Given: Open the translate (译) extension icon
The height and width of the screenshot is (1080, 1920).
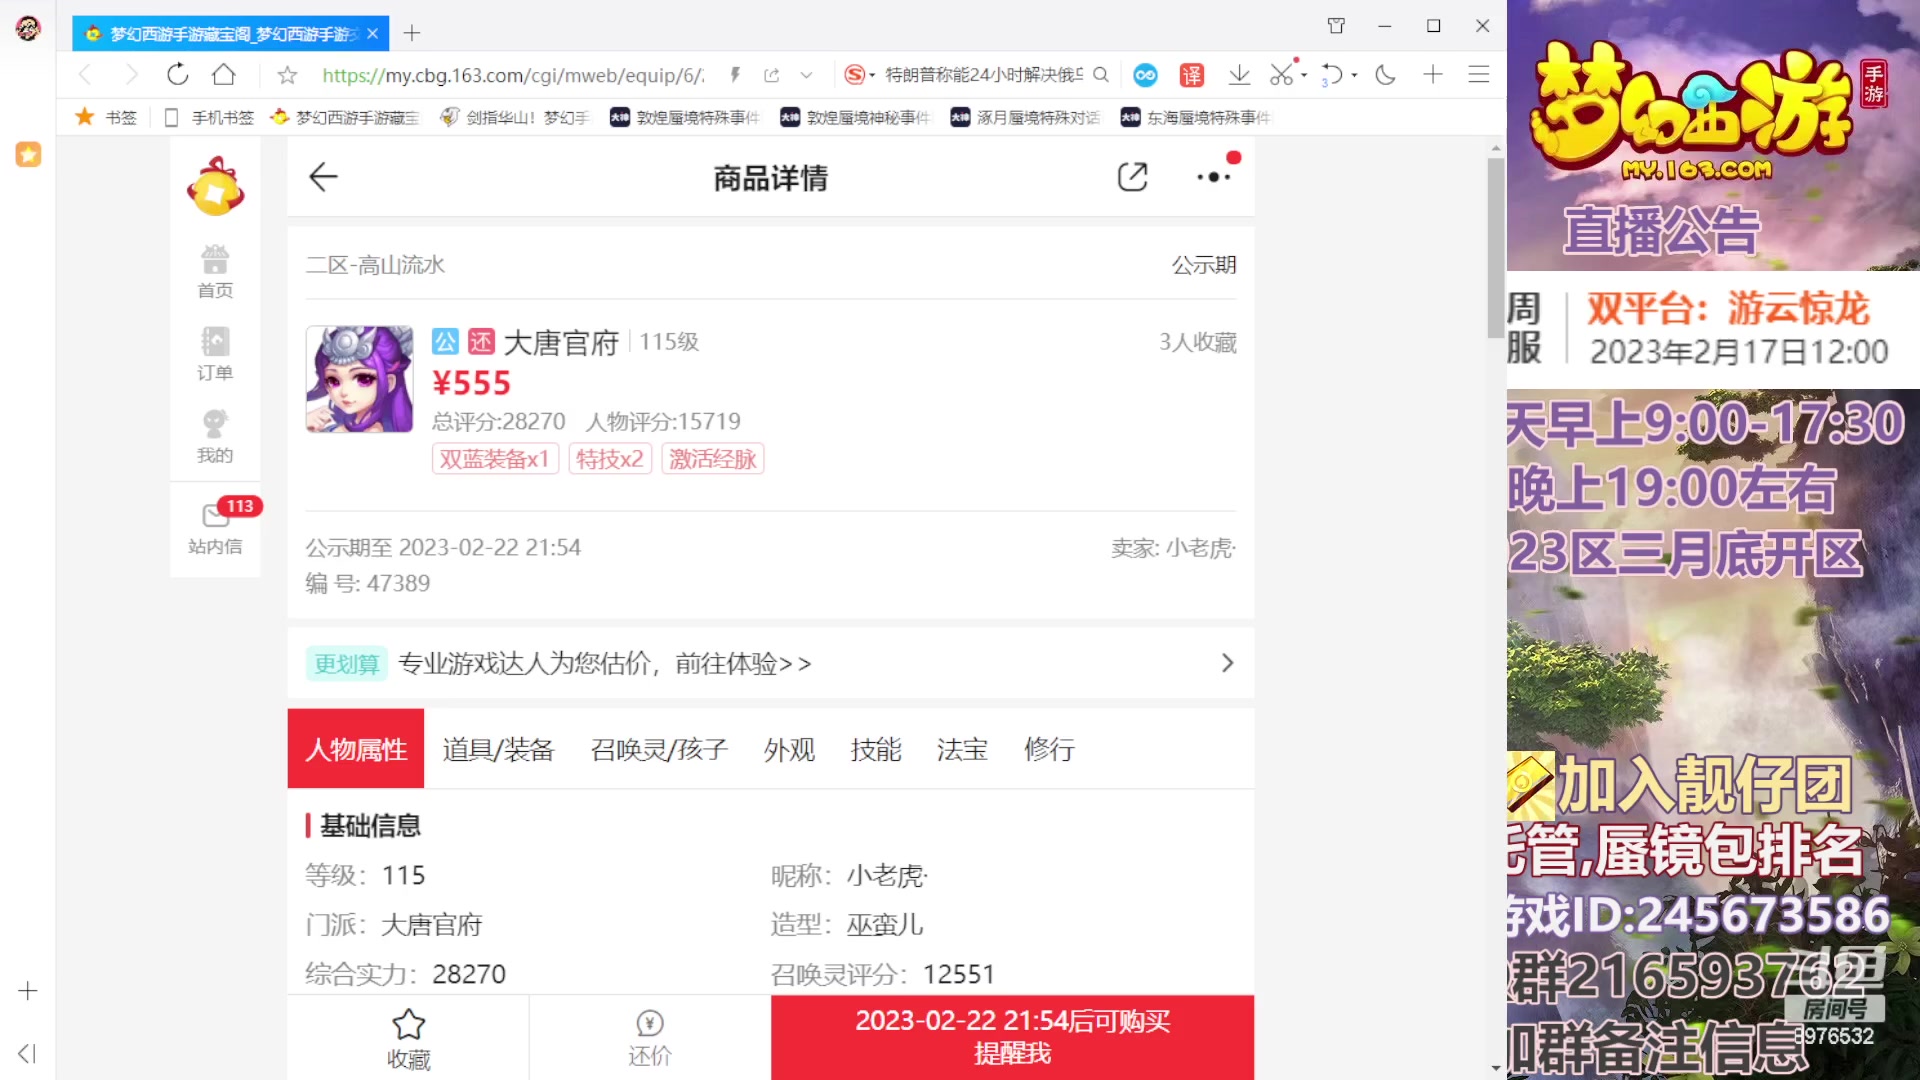Looking at the screenshot, I should point(1192,75).
